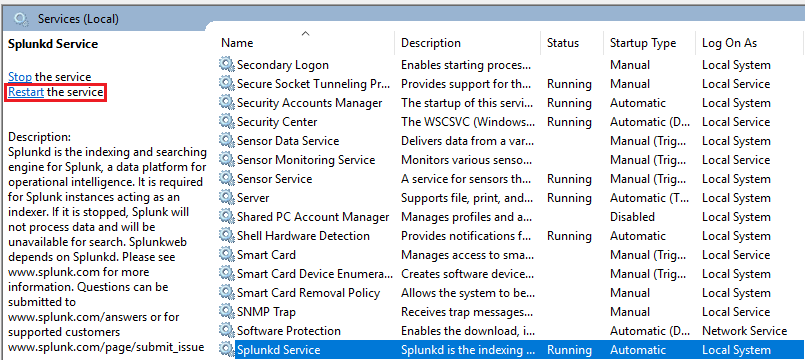Select the Smart Card service name
This screenshot has height=360, width=805.
point(266,255)
